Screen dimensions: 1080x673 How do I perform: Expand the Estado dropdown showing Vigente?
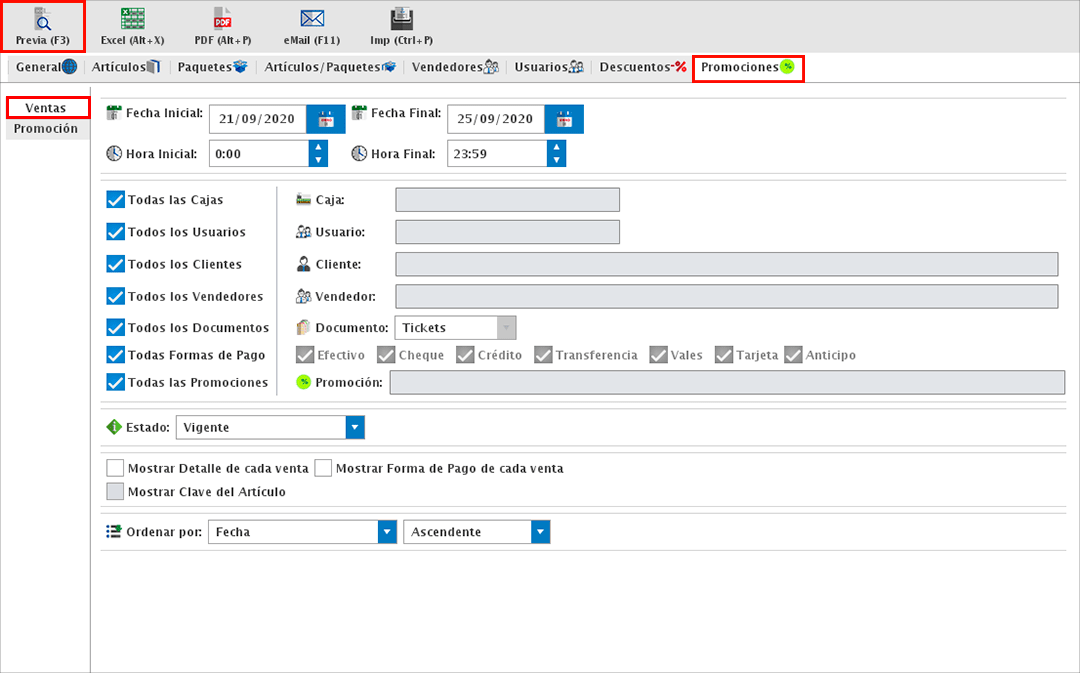(x=354, y=428)
